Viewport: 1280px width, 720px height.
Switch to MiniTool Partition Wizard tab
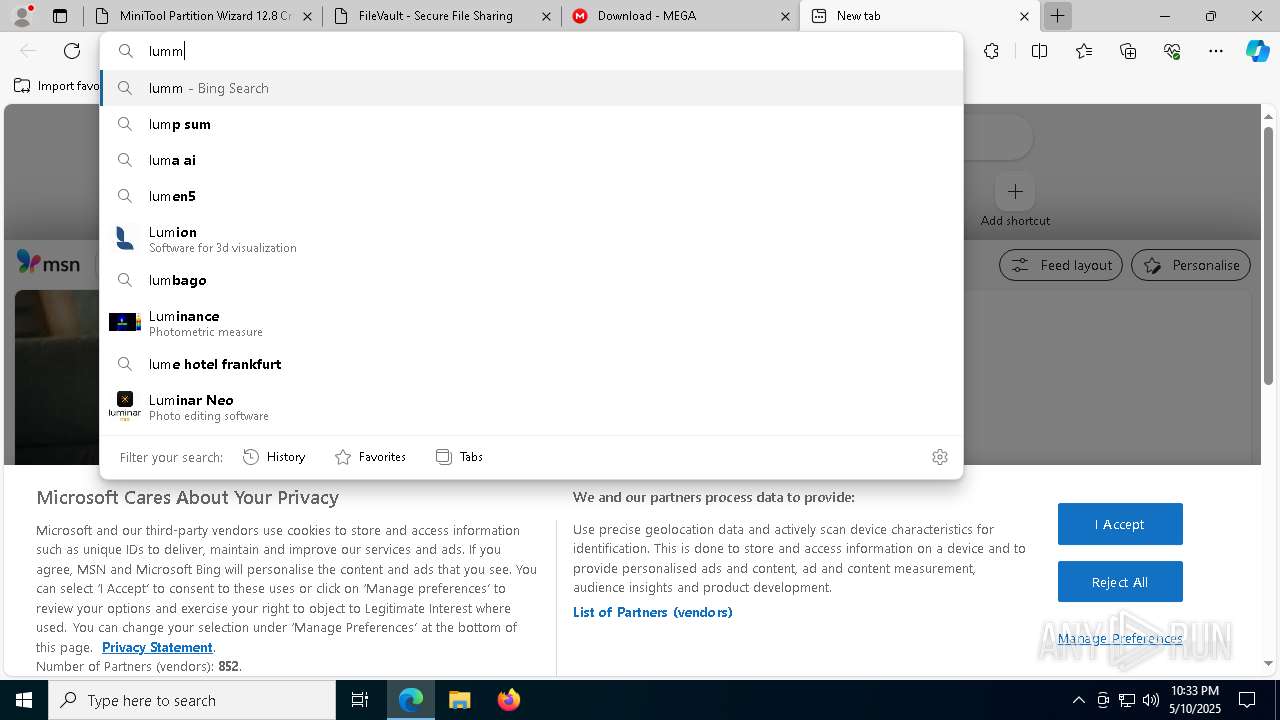(204, 16)
